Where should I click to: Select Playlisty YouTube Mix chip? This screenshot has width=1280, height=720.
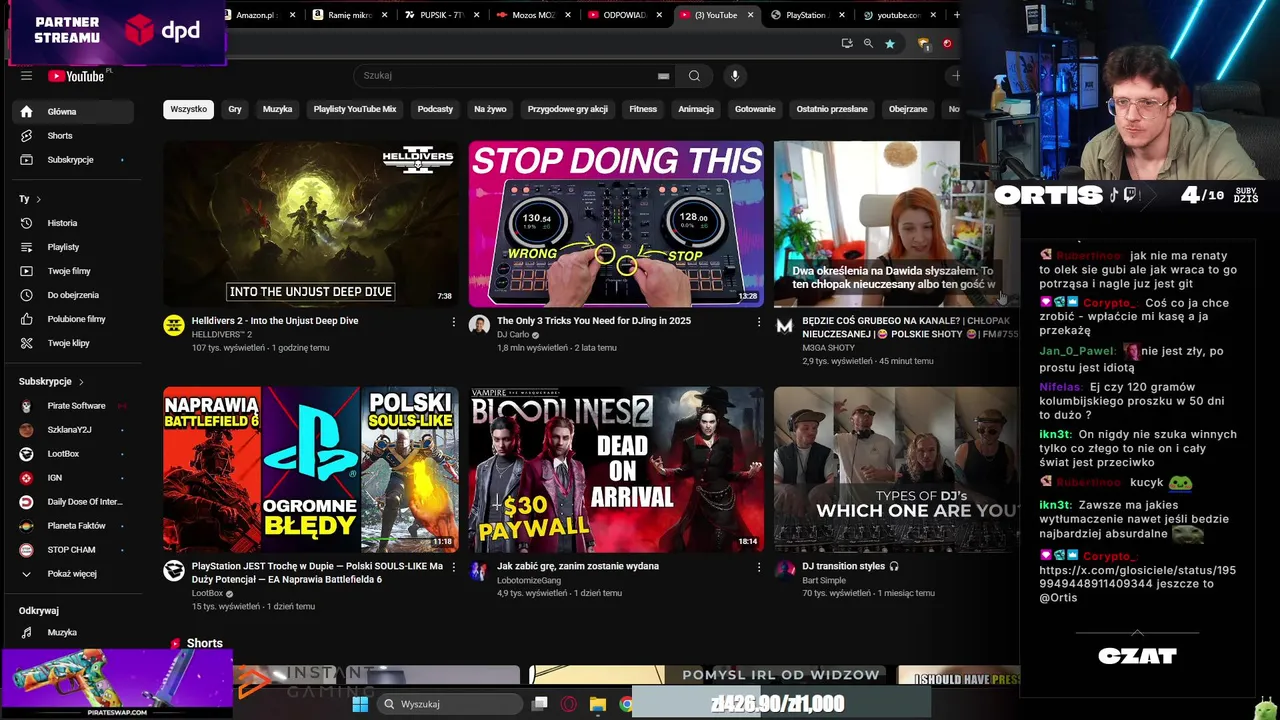[x=355, y=109]
